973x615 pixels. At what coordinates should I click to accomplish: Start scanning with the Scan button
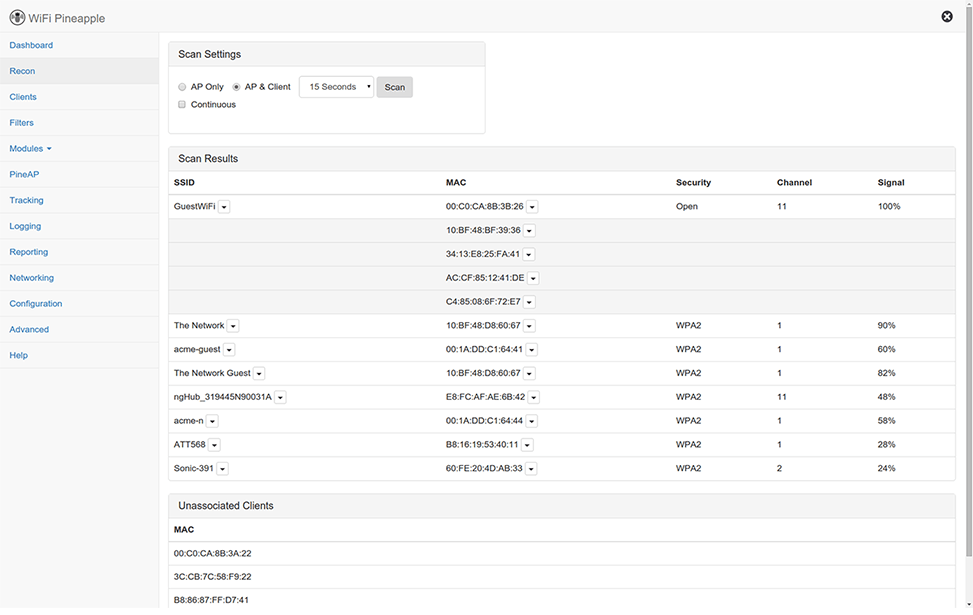(x=395, y=87)
